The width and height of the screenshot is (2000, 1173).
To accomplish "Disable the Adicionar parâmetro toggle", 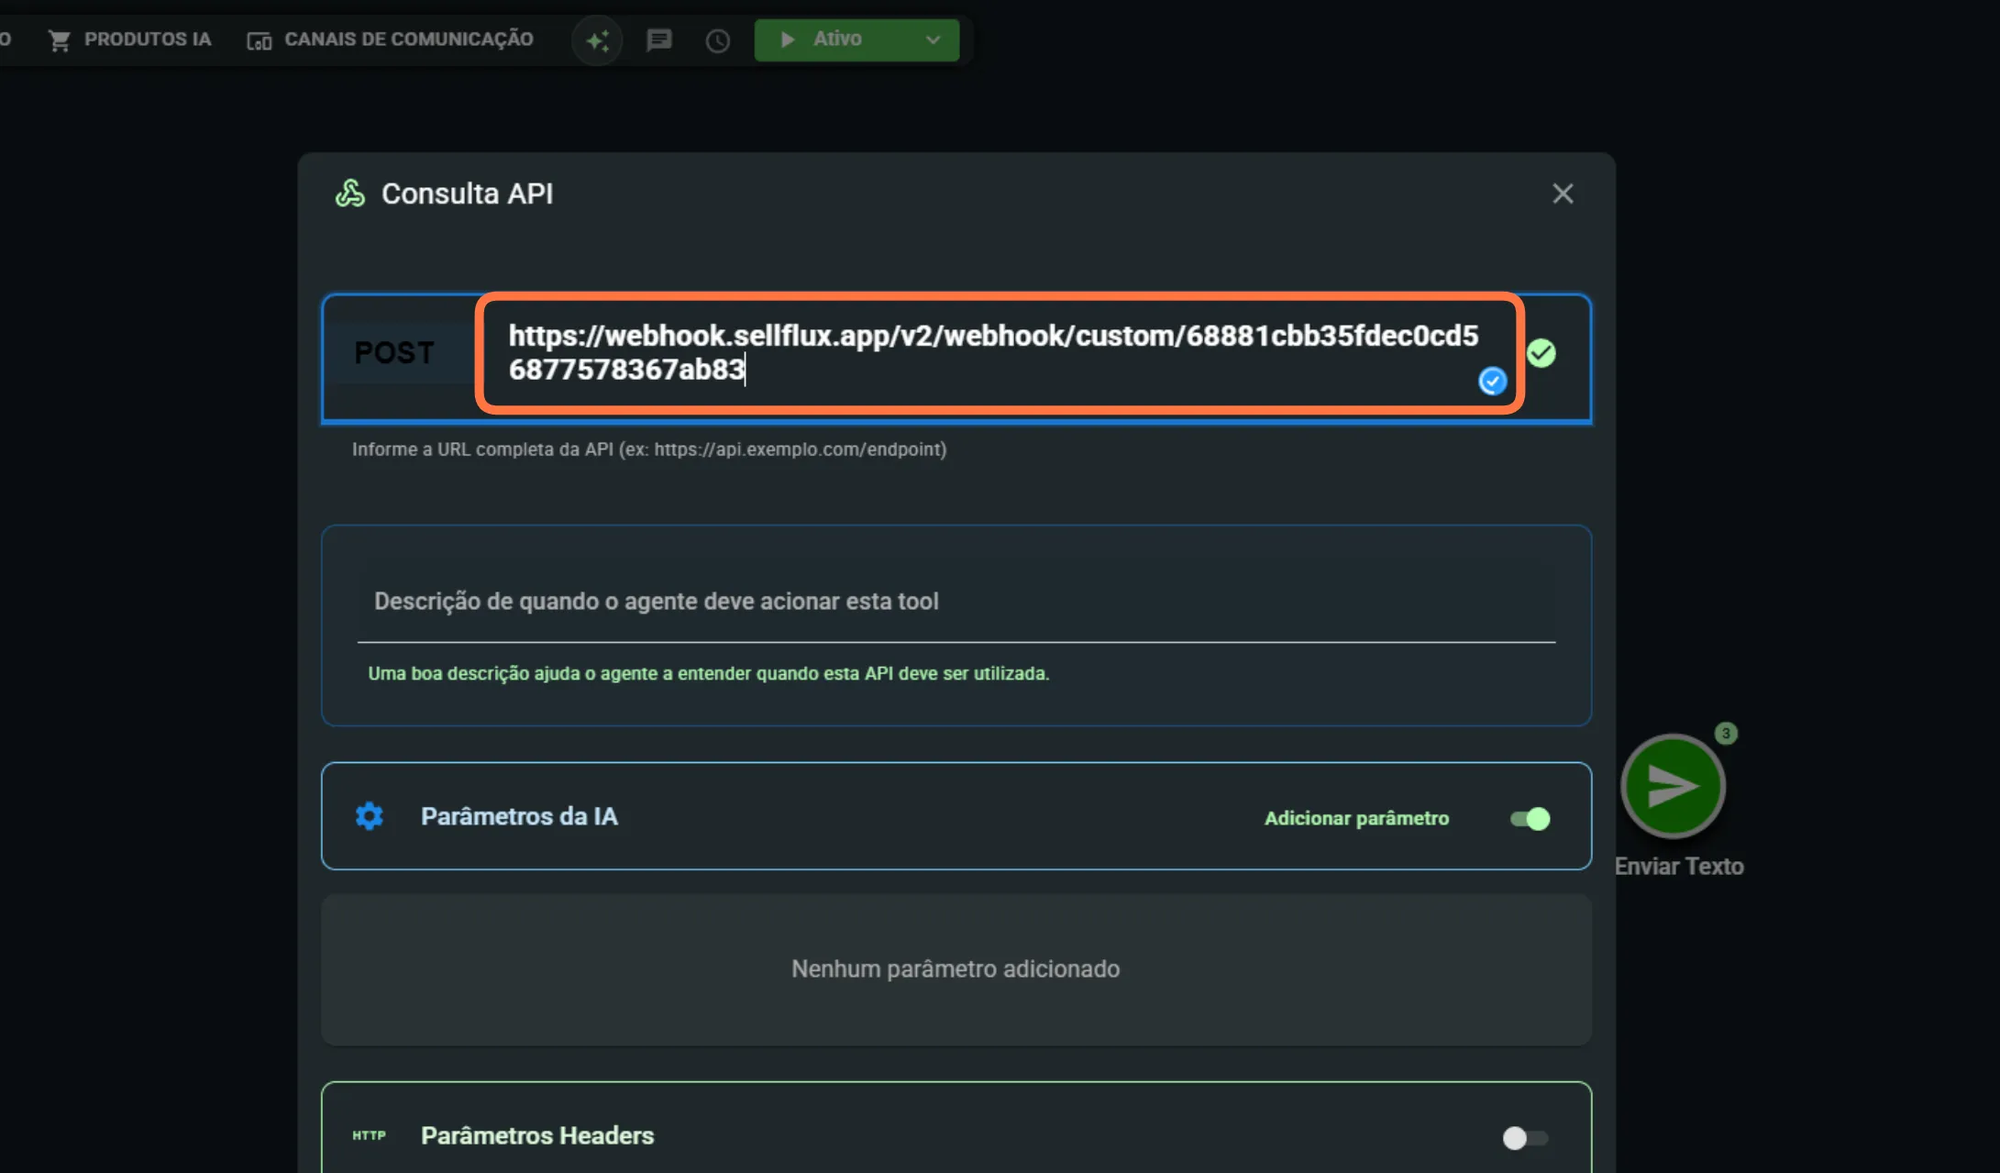I will [1529, 819].
